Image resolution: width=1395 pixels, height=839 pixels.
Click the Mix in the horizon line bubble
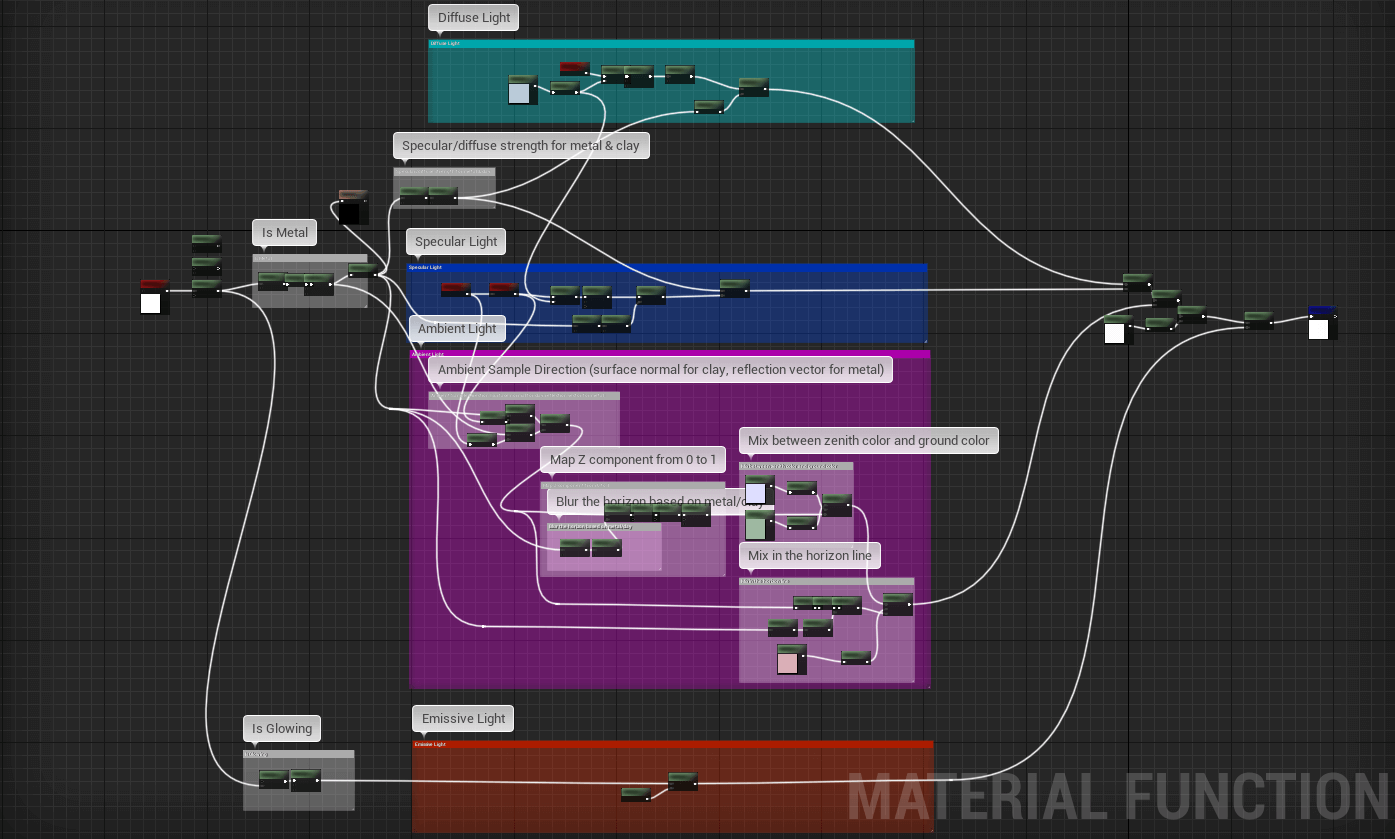click(809, 555)
